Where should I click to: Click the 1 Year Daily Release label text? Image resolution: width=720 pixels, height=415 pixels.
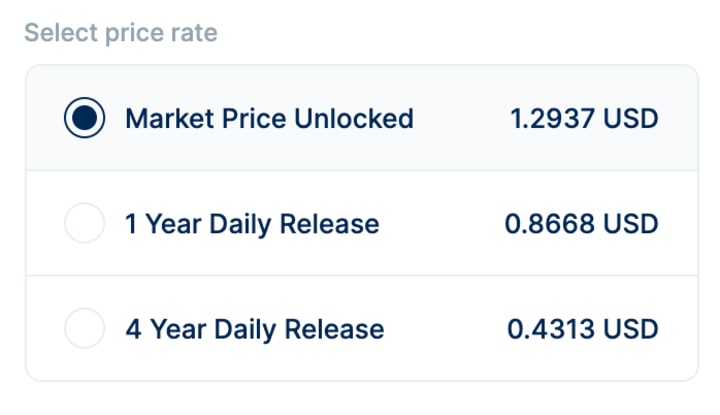(x=253, y=224)
